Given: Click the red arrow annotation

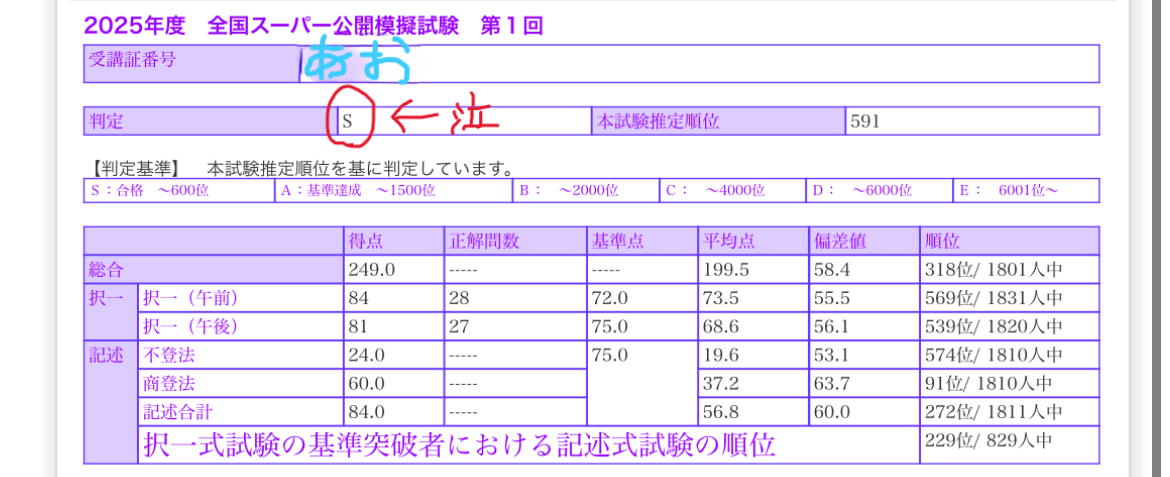Looking at the screenshot, I should [x=416, y=119].
